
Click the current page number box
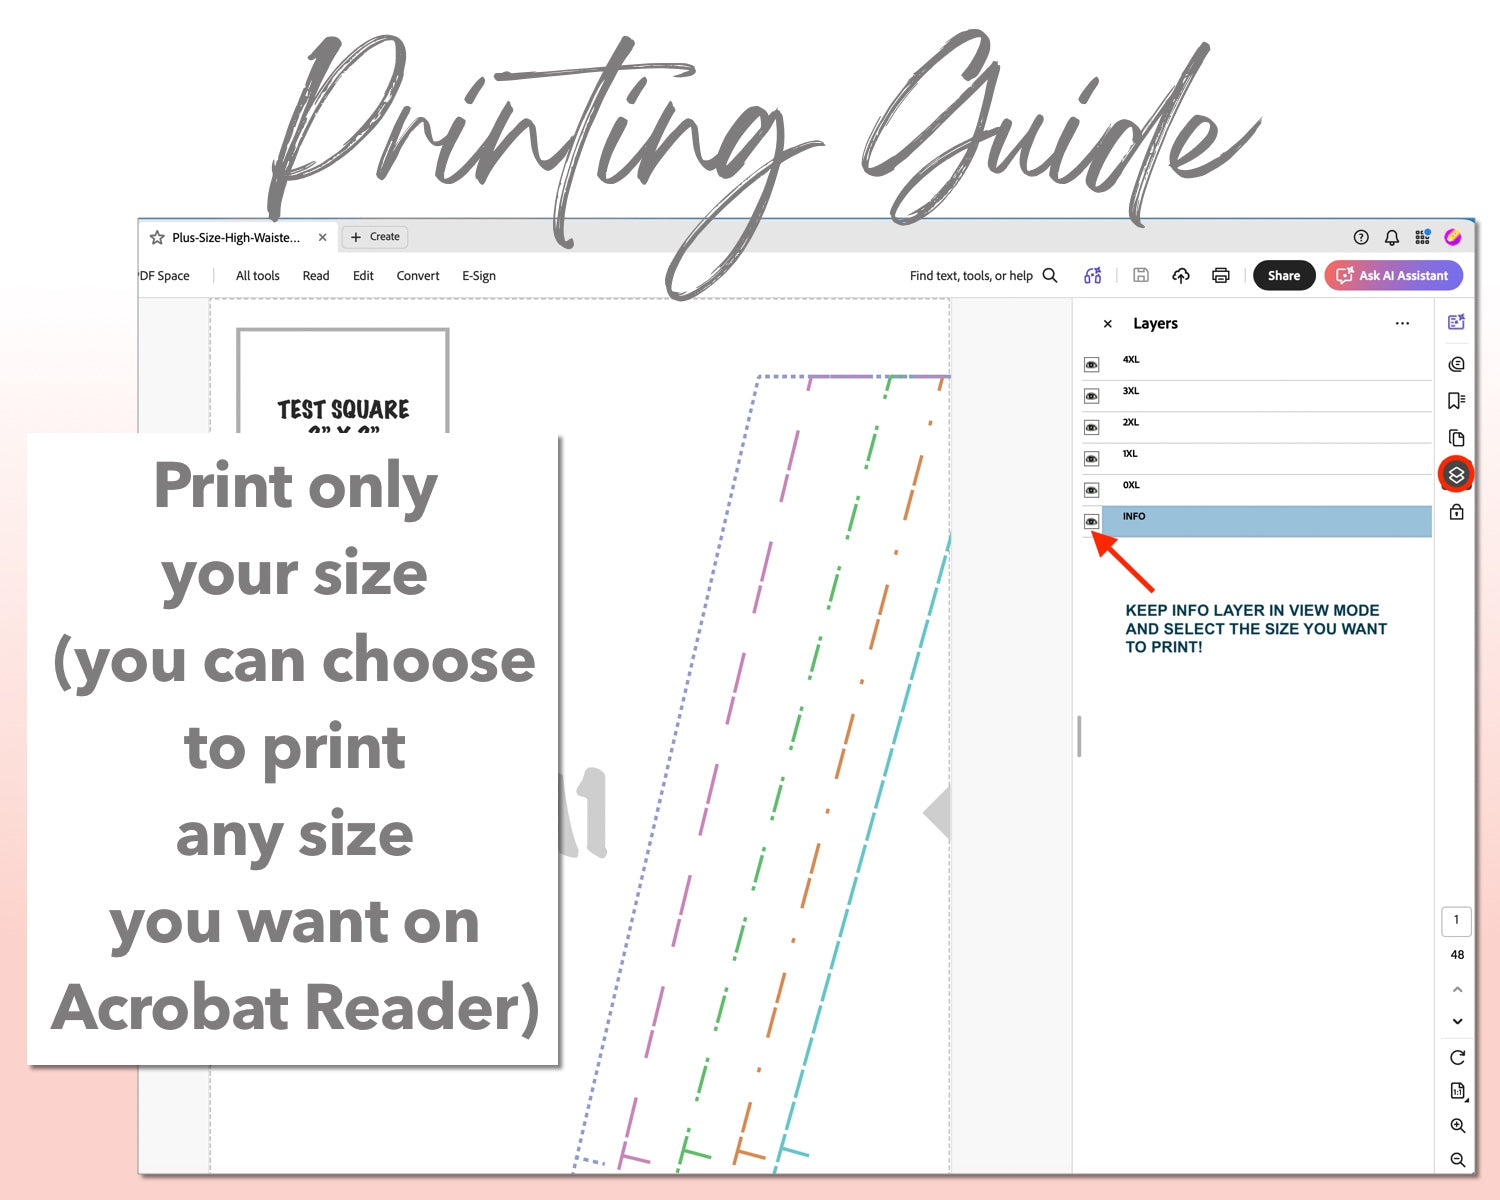click(x=1456, y=920)
